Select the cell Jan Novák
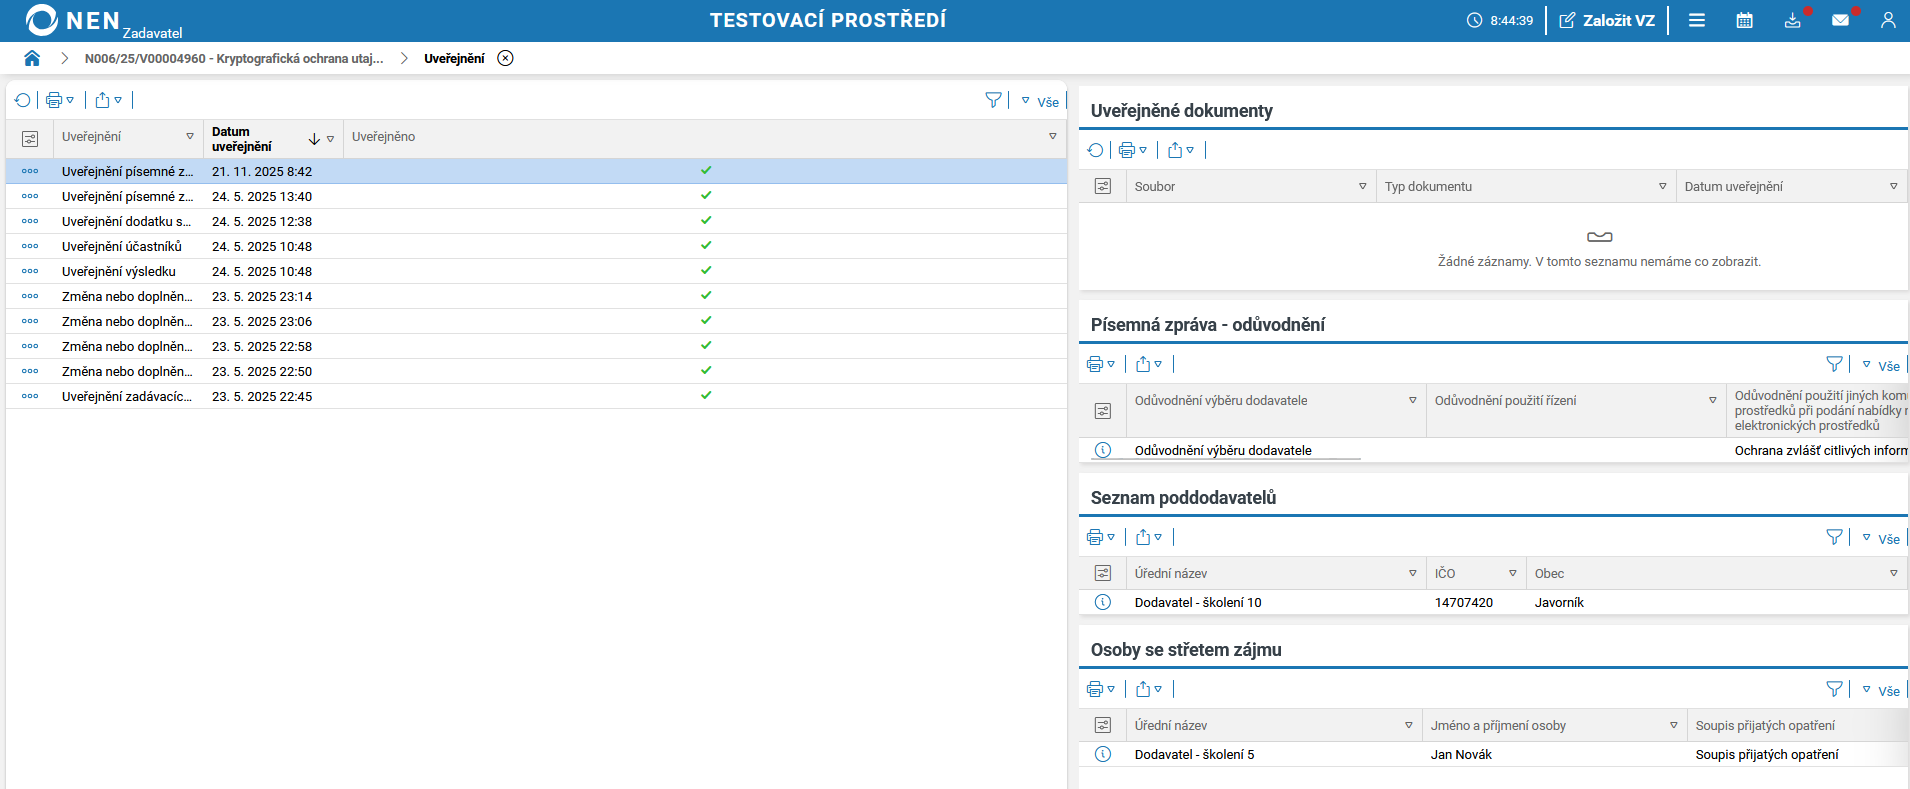The height and width of the screenshot is (789, 1910). [1461, 755]
